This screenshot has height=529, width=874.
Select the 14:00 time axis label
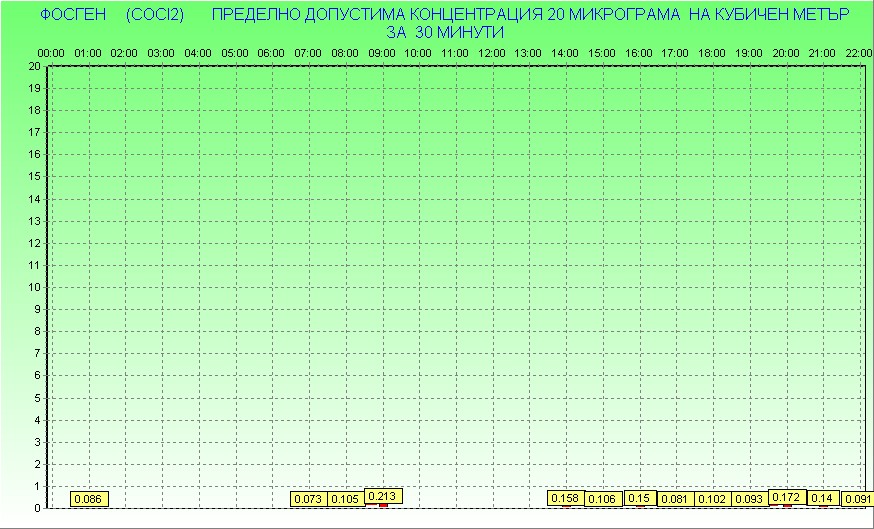point(564,52)
